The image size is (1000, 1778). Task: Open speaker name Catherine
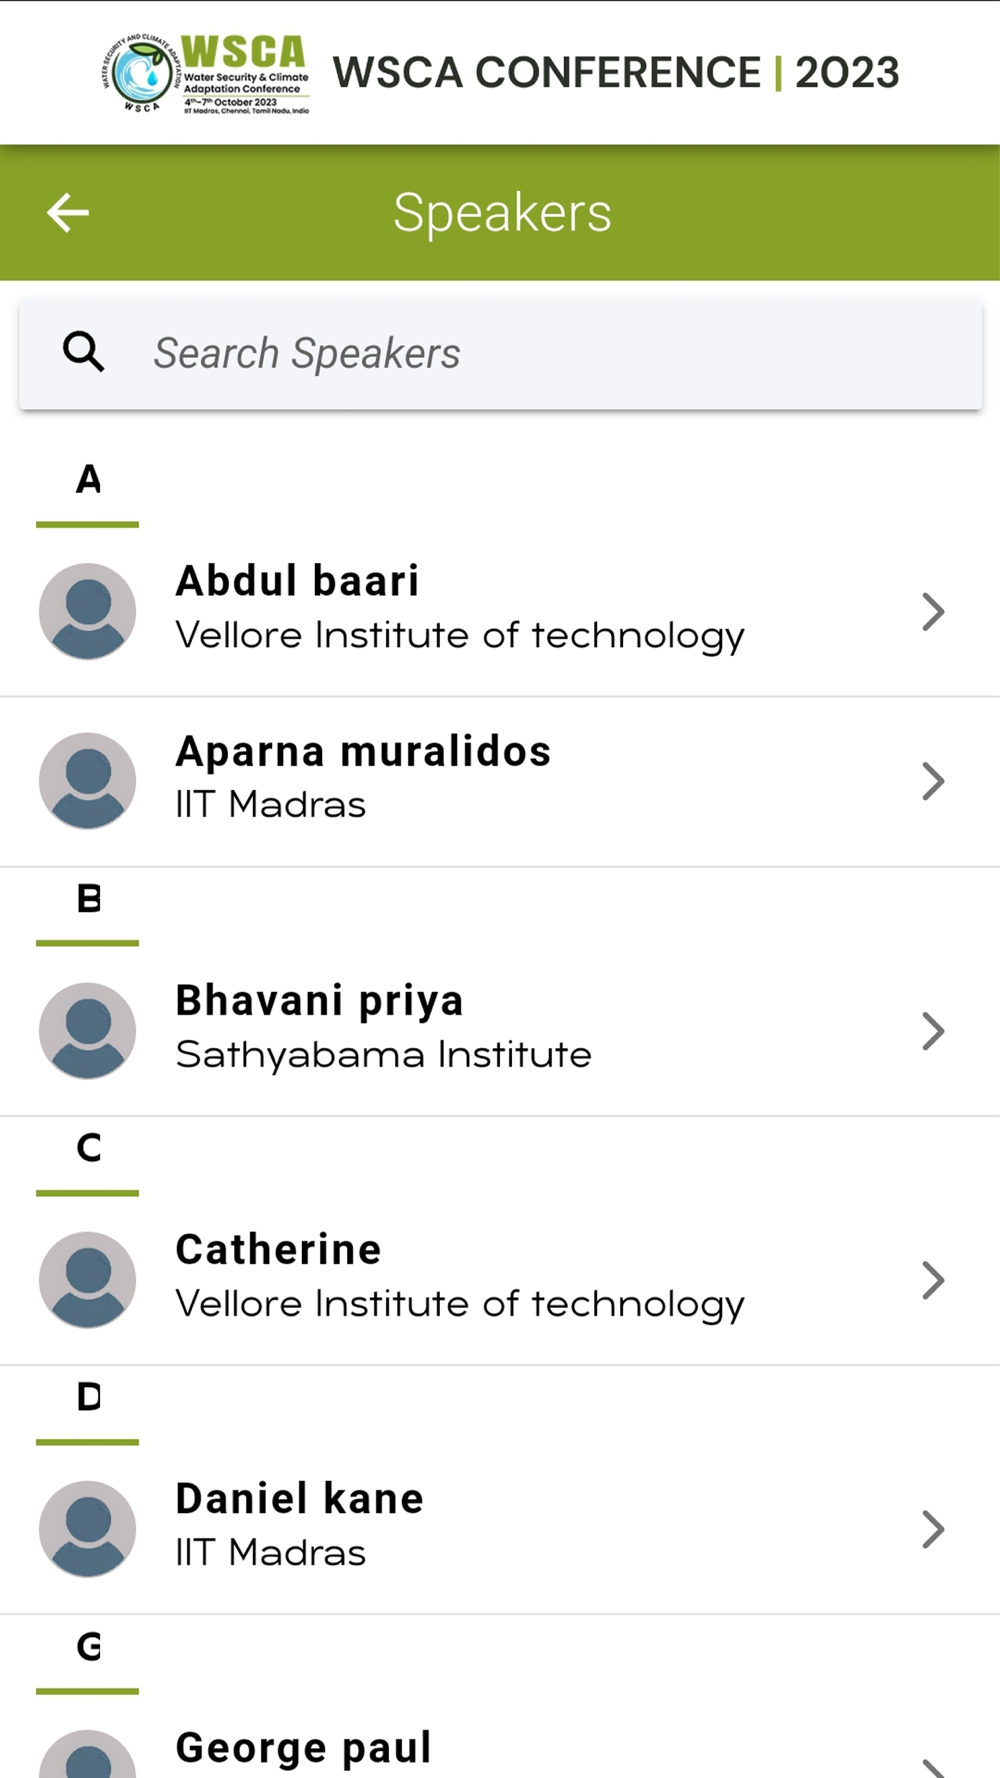pyautogui.click(x=278, y=1250)
